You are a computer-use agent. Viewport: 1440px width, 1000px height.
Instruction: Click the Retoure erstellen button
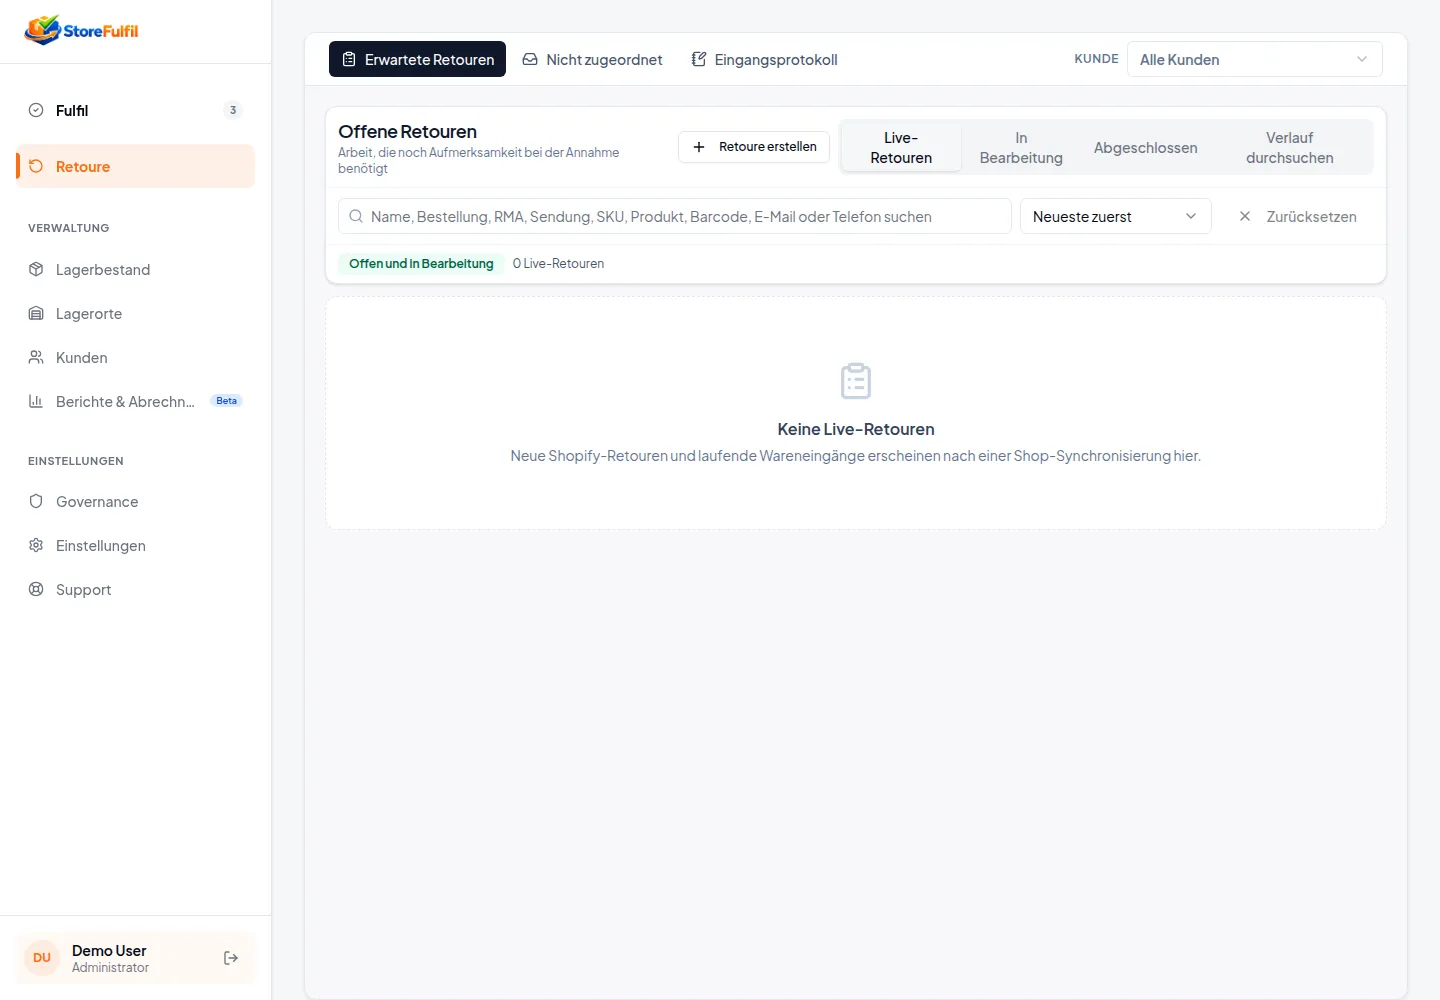(754, 147)
